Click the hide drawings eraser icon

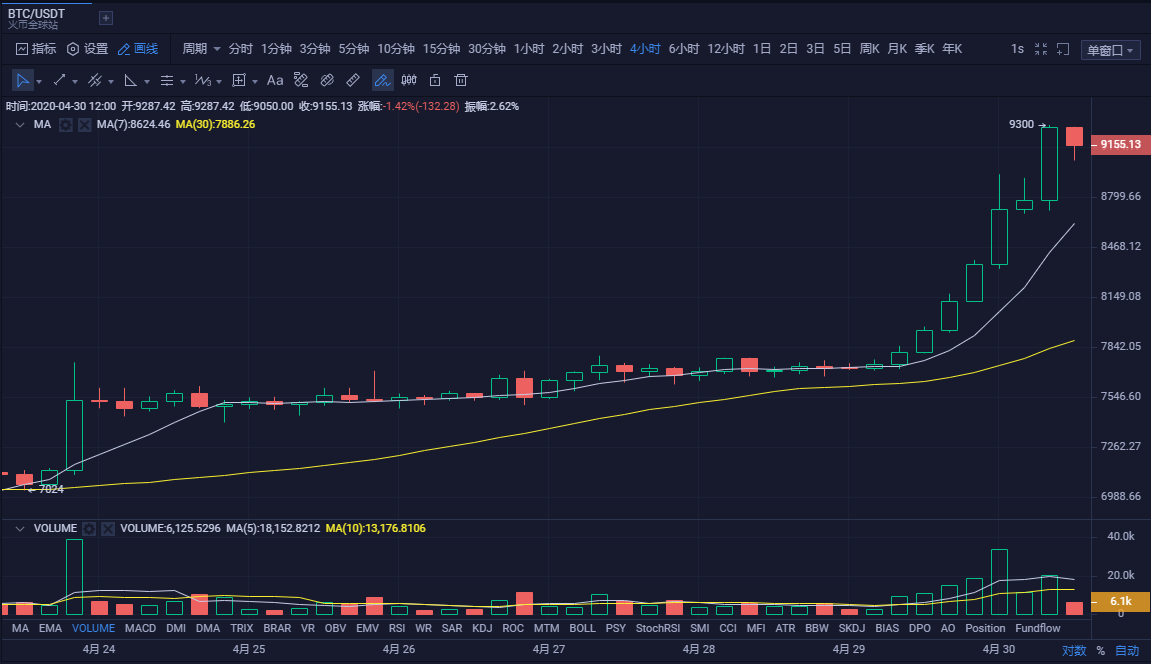(x=327, y=80)
